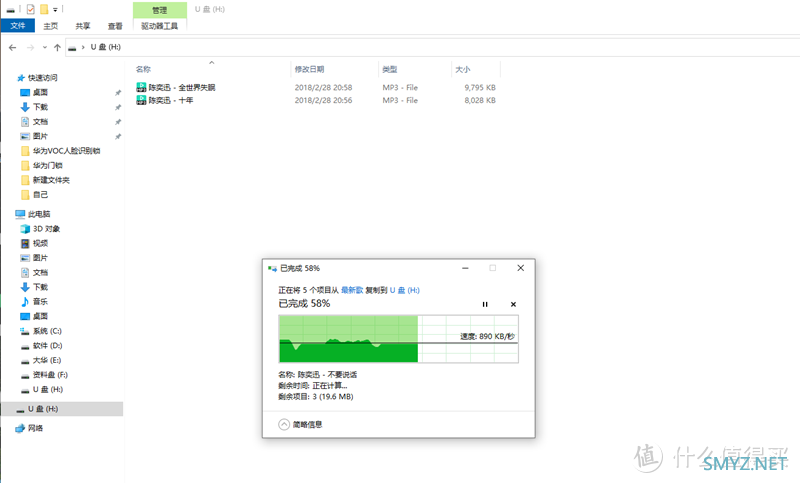This screenshot has width=800, height=483.
Task: Open the recent locations dropdown arrow
Action: 45,47
